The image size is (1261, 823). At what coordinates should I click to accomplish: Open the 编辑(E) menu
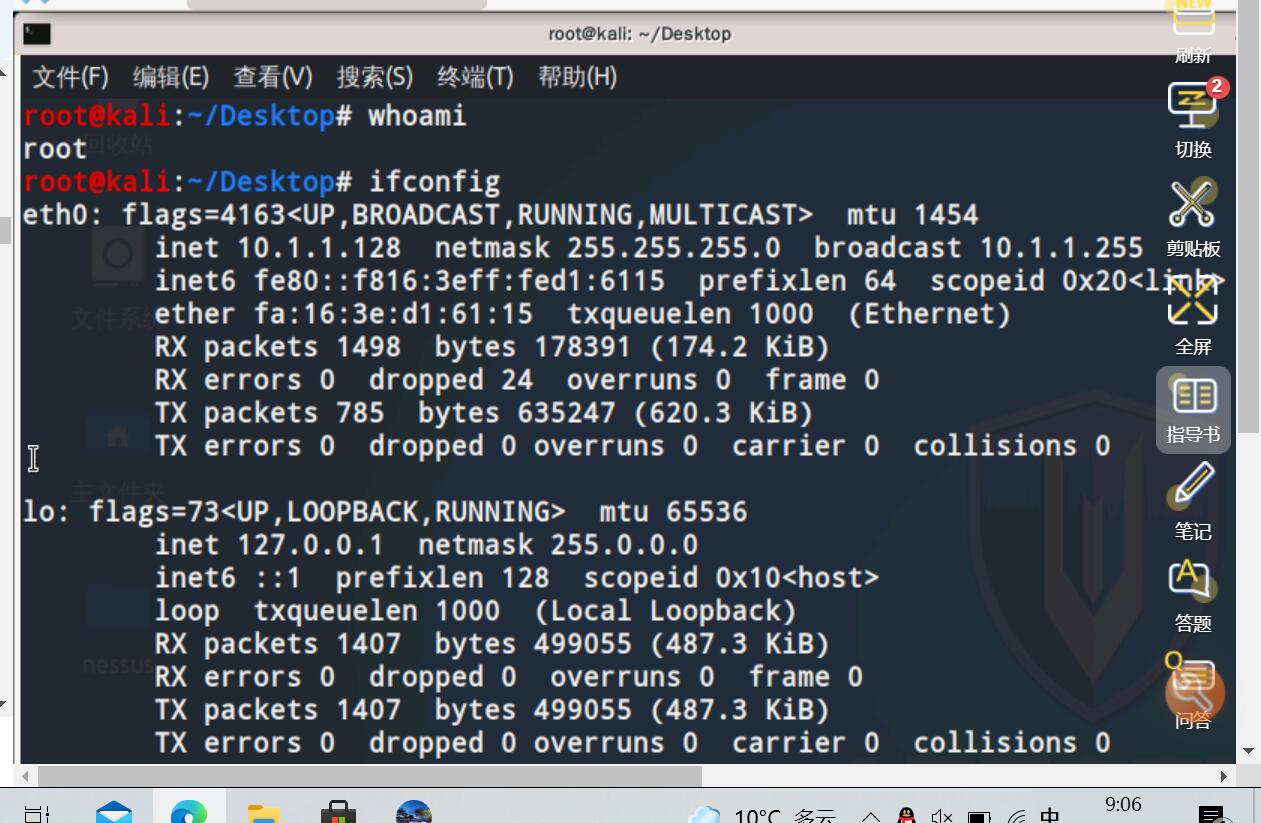tap(171, 77)
